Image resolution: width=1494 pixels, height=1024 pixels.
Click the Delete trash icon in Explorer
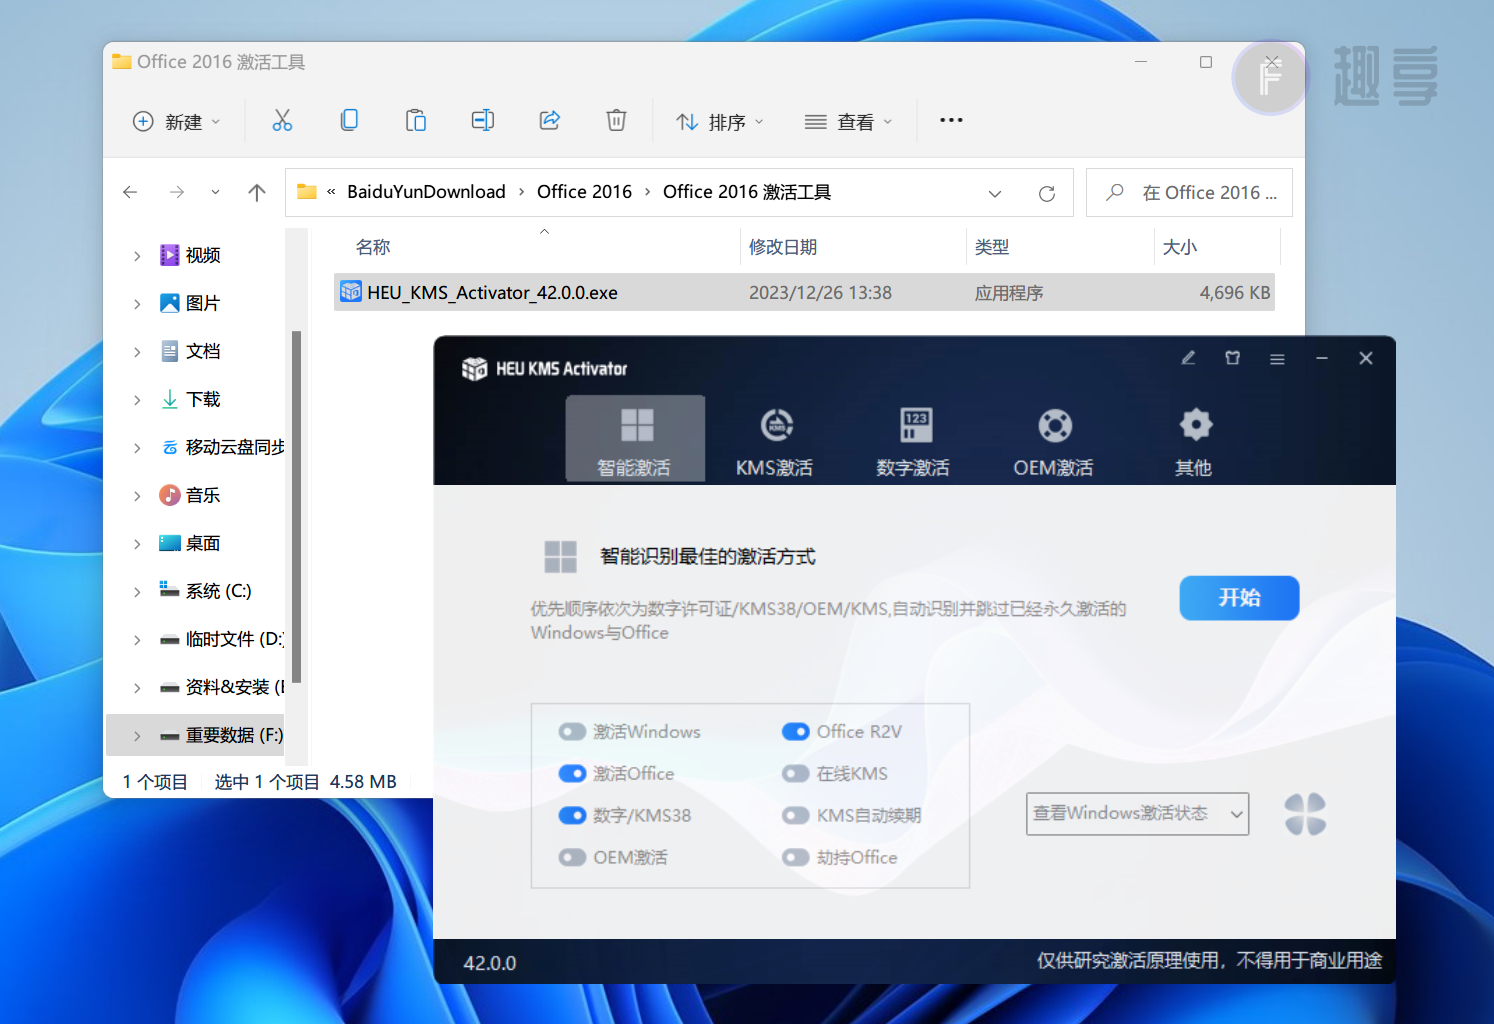tap(617, 121)
